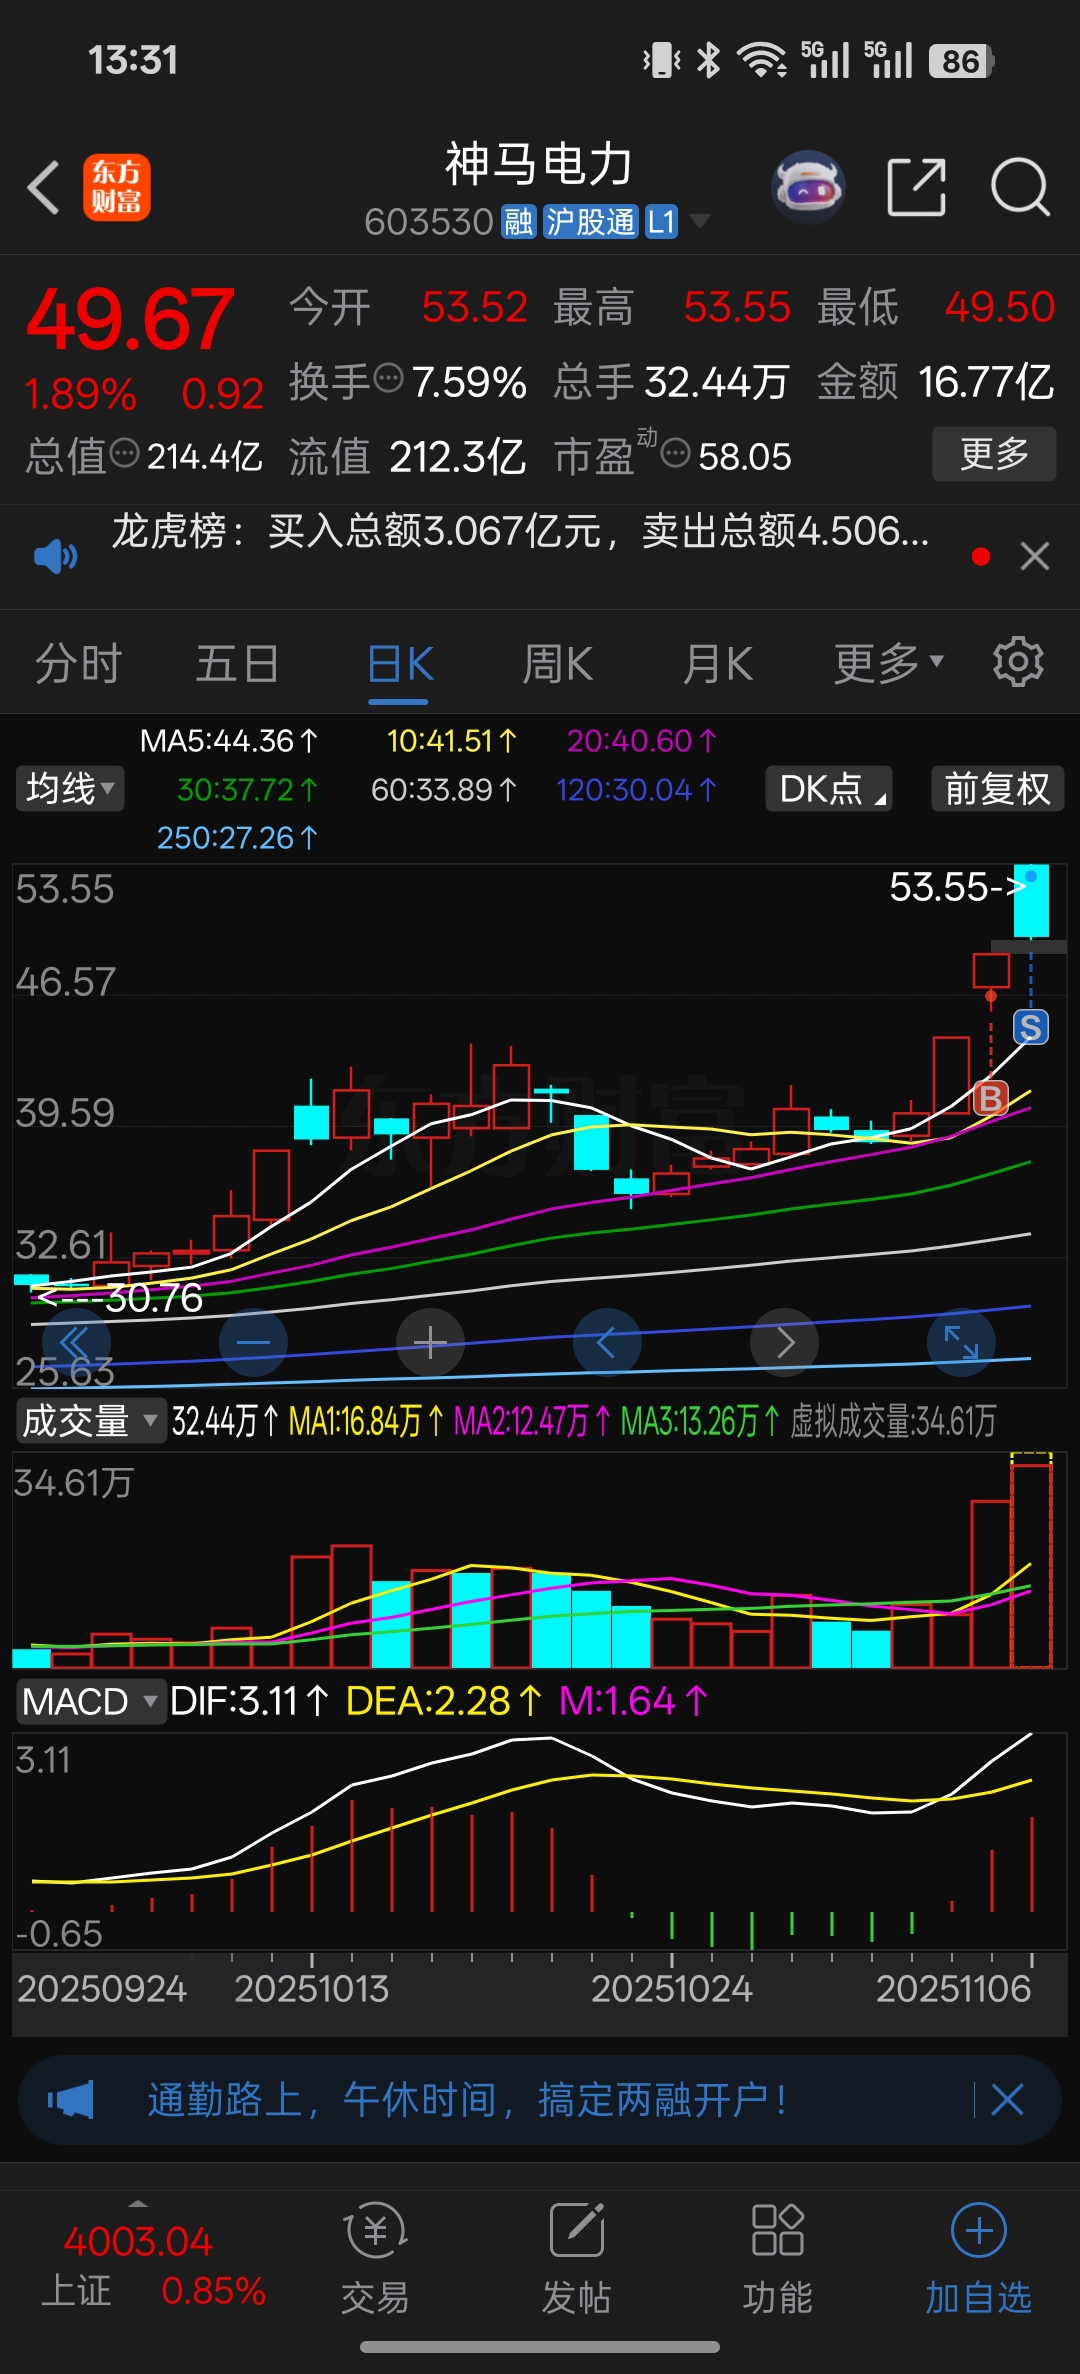The image size is (1080, 2374).
Task: Open 均线 indicator dropdown
Action: 70,789
